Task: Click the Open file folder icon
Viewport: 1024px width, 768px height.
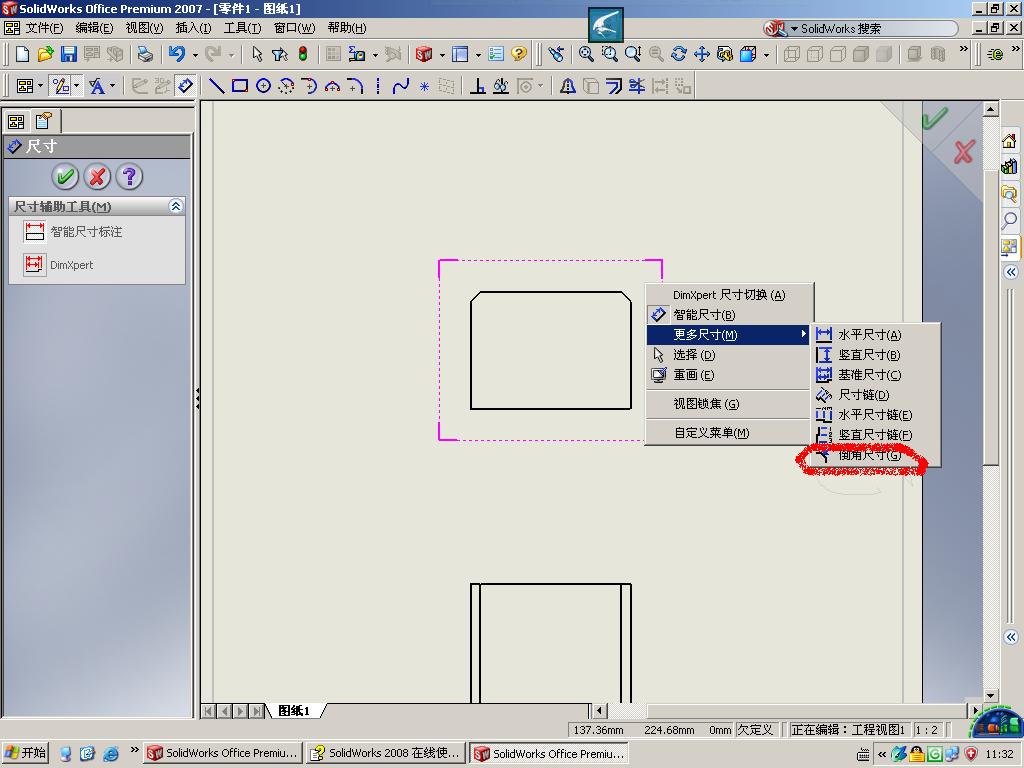Action: pyautogui.click(x=46, y=54)
